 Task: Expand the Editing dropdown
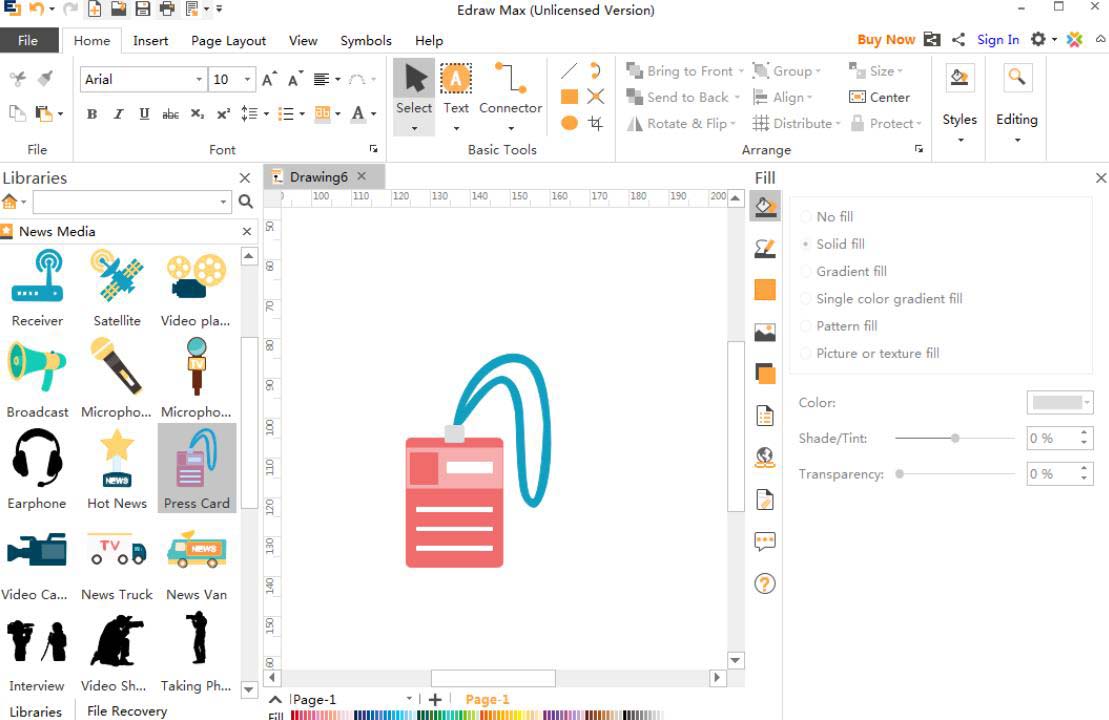[x=1017, y=140]
